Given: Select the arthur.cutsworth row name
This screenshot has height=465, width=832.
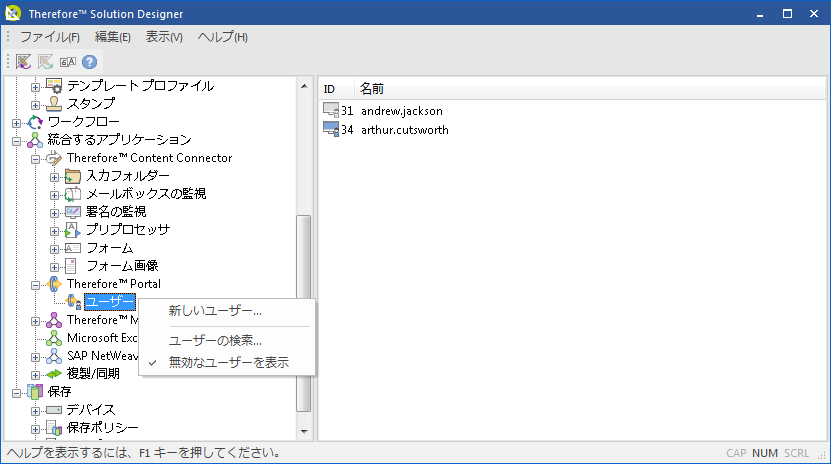Looking at the screenshot, I should pyautogui.click(x=405, y=130).
